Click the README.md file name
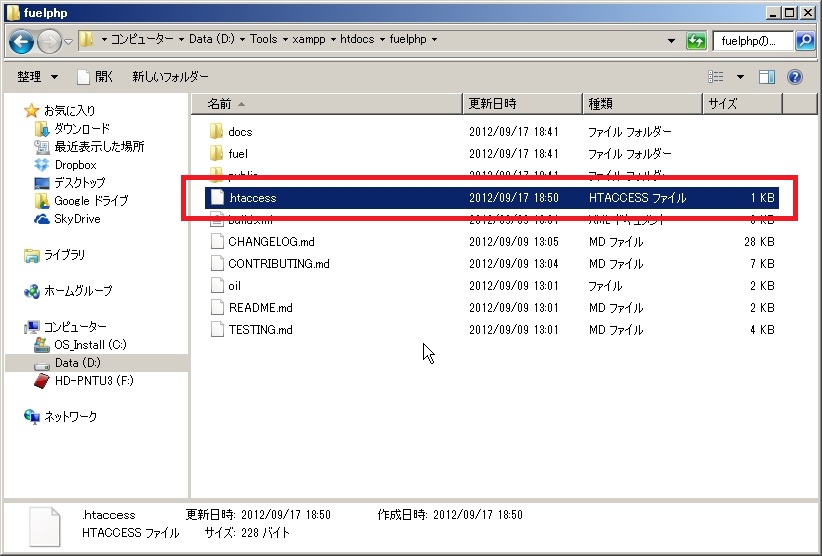Screen dimensions: 822x556 (261, 308)
